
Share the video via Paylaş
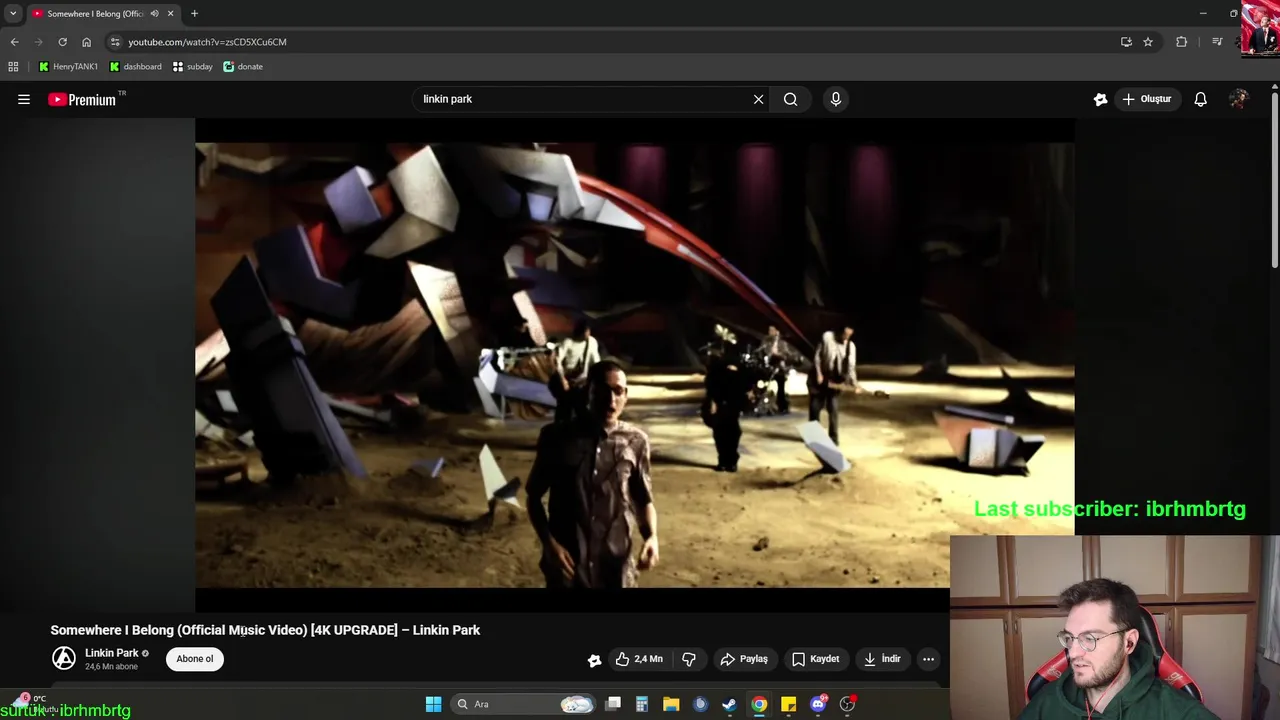point(744,659)
